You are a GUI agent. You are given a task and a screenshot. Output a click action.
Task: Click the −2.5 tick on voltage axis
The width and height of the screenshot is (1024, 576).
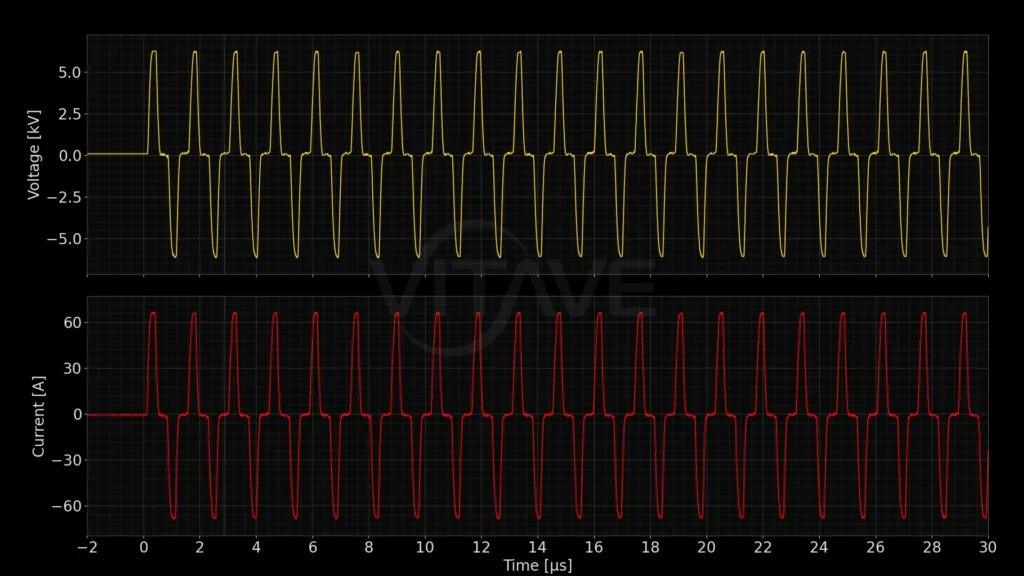64,197
